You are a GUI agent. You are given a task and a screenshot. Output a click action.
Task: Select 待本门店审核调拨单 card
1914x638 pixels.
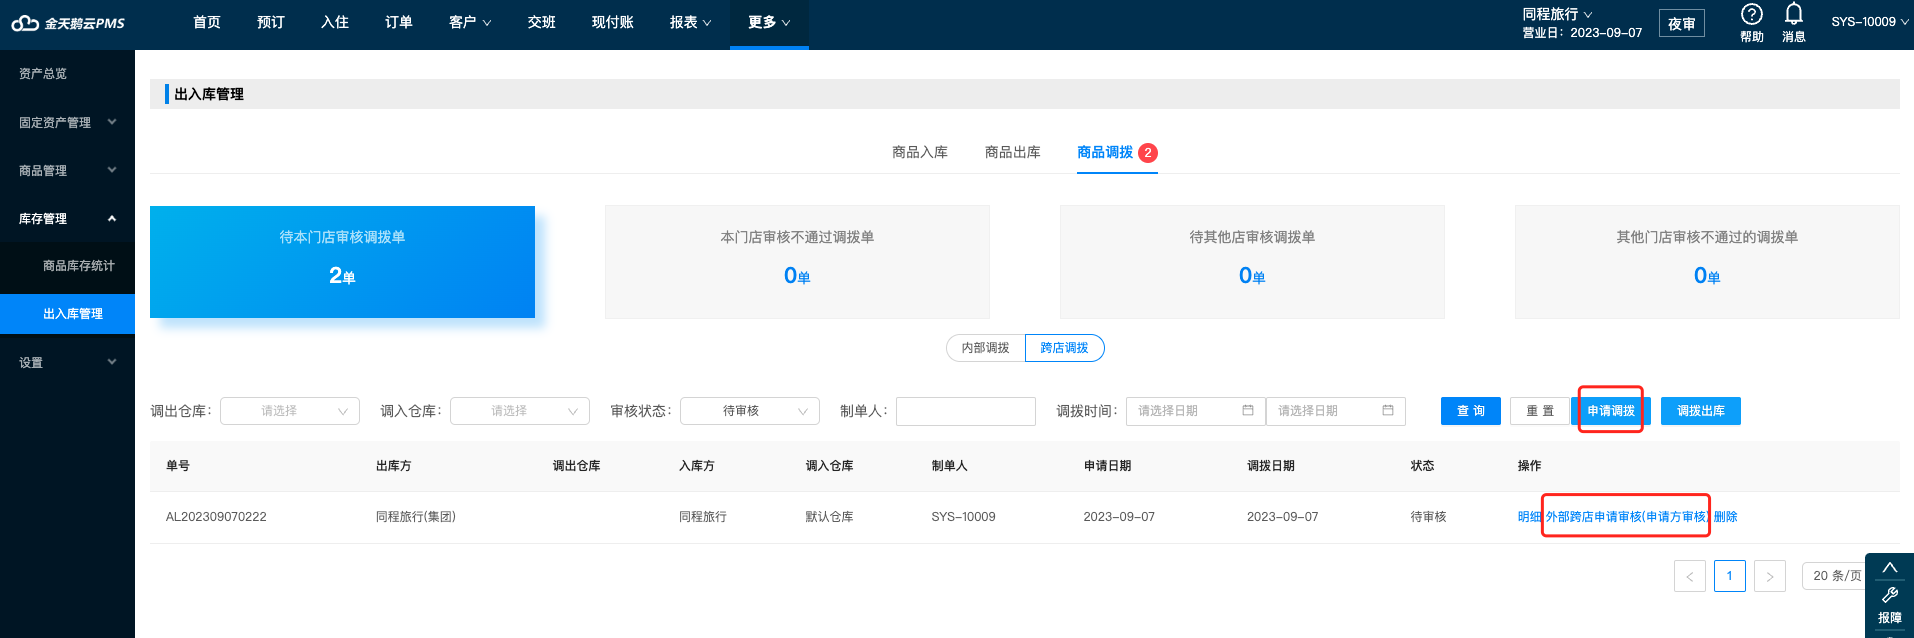342,262
